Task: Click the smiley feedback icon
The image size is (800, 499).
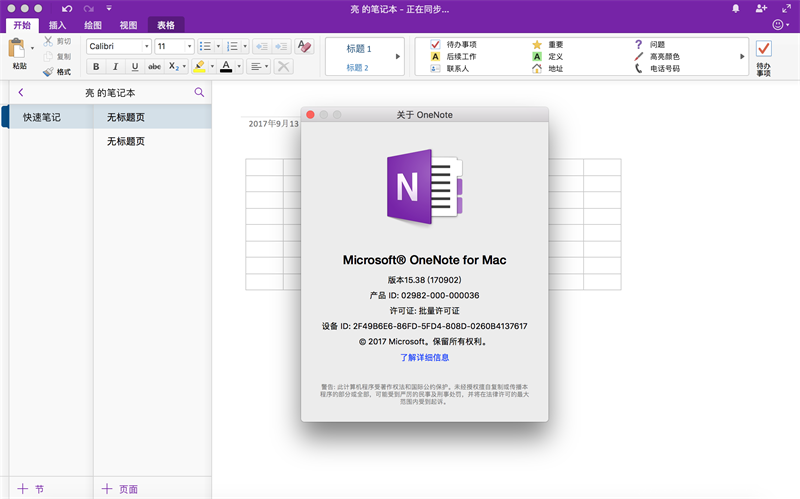Action: click(x=778, y=24)
